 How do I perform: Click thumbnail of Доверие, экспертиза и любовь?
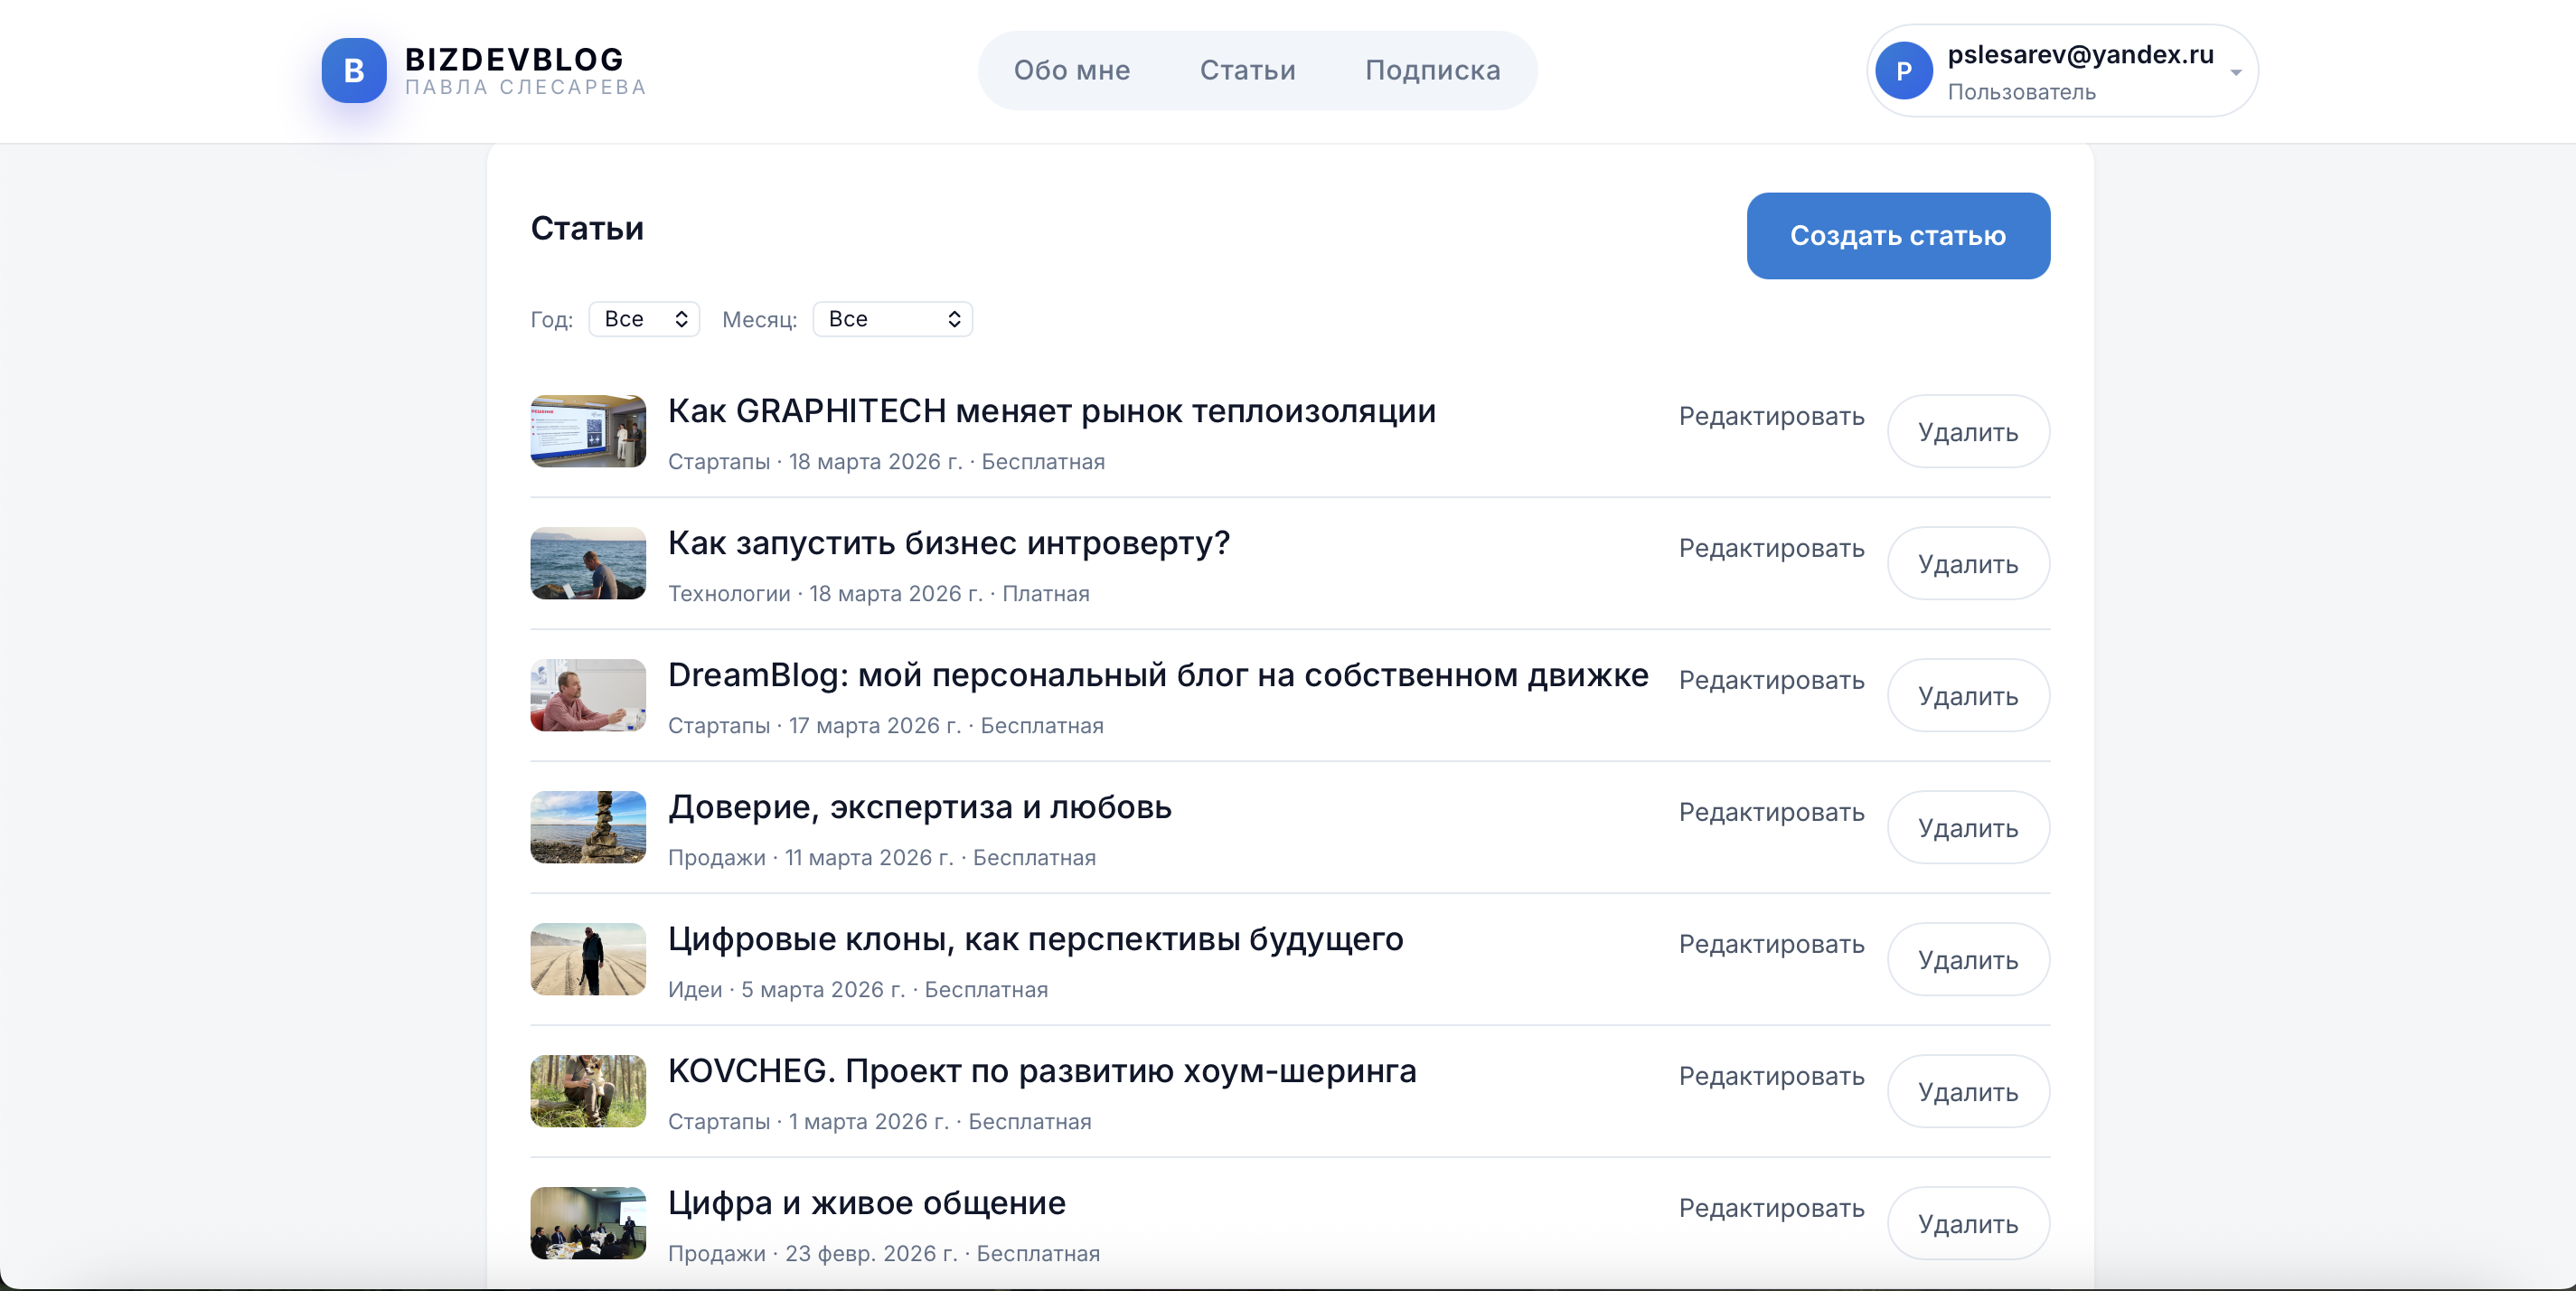coord(588,827)
